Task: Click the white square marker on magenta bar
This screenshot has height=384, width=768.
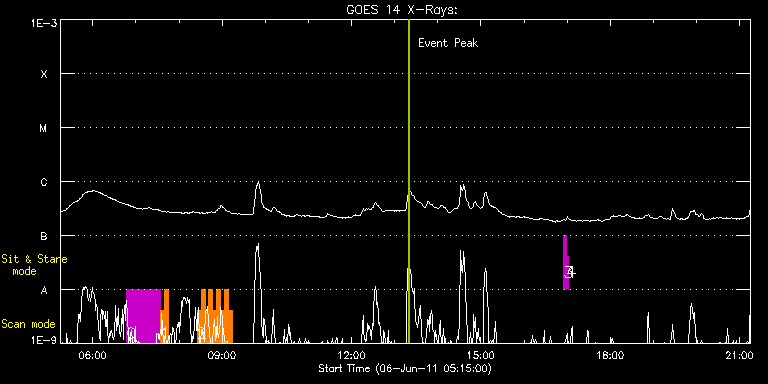Action: click(x=569, y=271)
